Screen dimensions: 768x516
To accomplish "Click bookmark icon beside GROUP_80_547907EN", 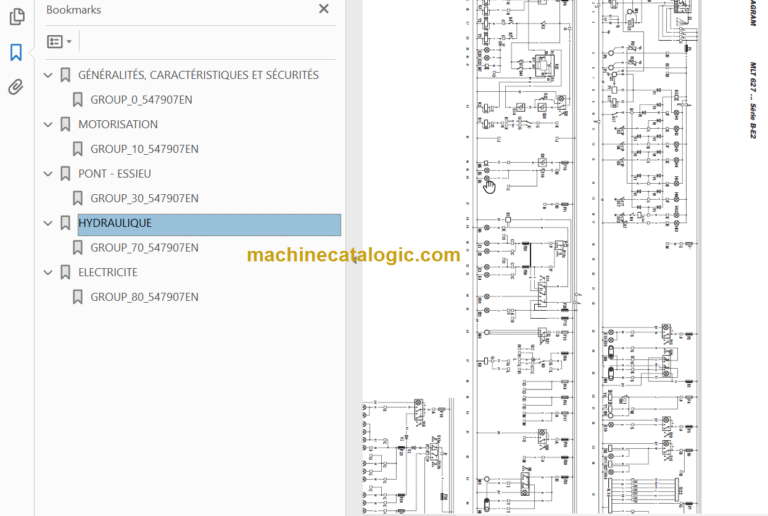I will coord(77,297).
